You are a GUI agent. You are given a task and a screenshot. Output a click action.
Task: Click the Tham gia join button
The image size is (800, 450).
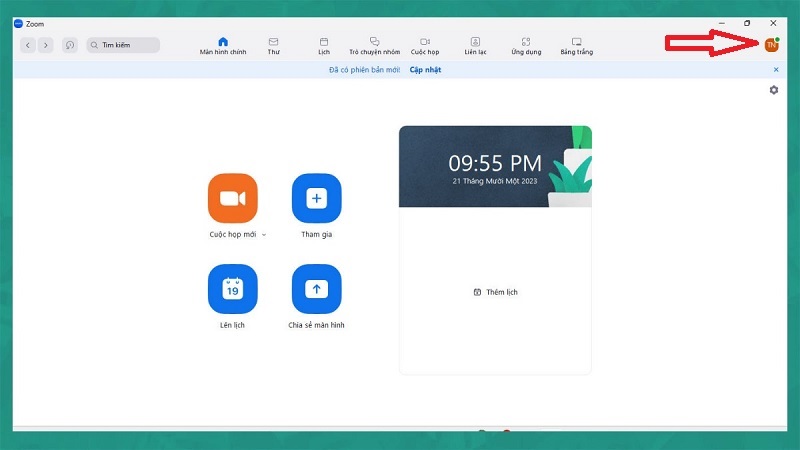click(316, 198)
